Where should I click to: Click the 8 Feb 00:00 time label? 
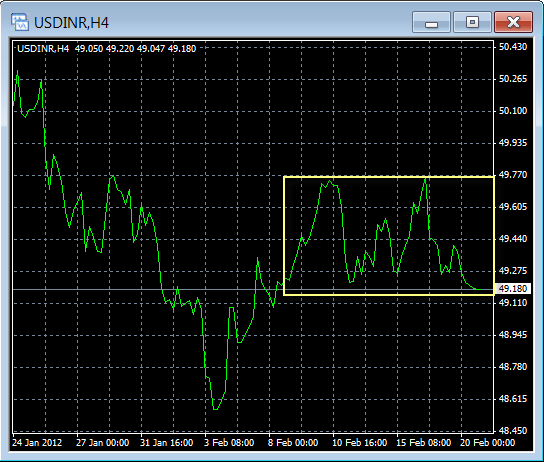tap(293, 443)
